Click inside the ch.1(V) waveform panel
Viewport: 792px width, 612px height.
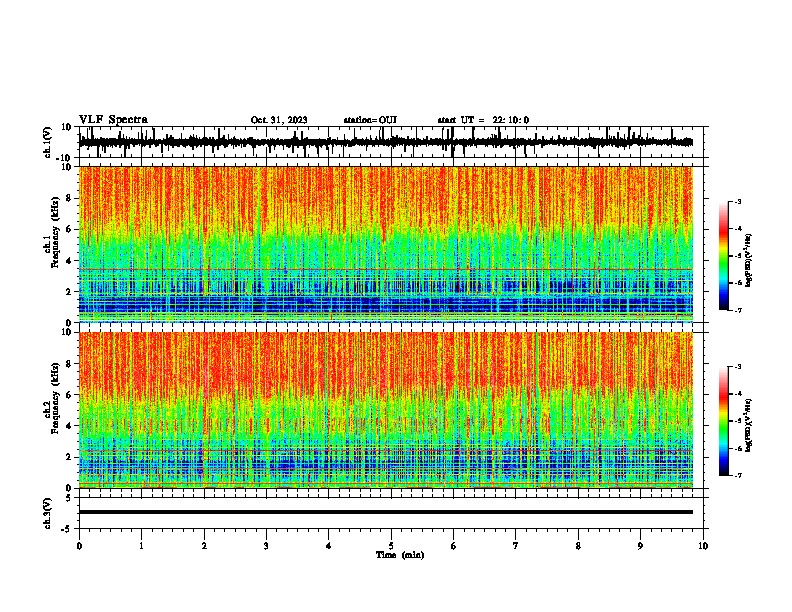[391, 142]
